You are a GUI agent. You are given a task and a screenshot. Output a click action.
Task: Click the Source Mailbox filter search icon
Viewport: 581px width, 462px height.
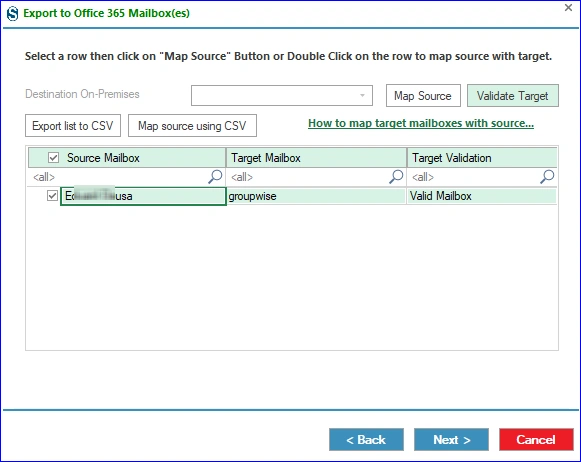point(215,177)
